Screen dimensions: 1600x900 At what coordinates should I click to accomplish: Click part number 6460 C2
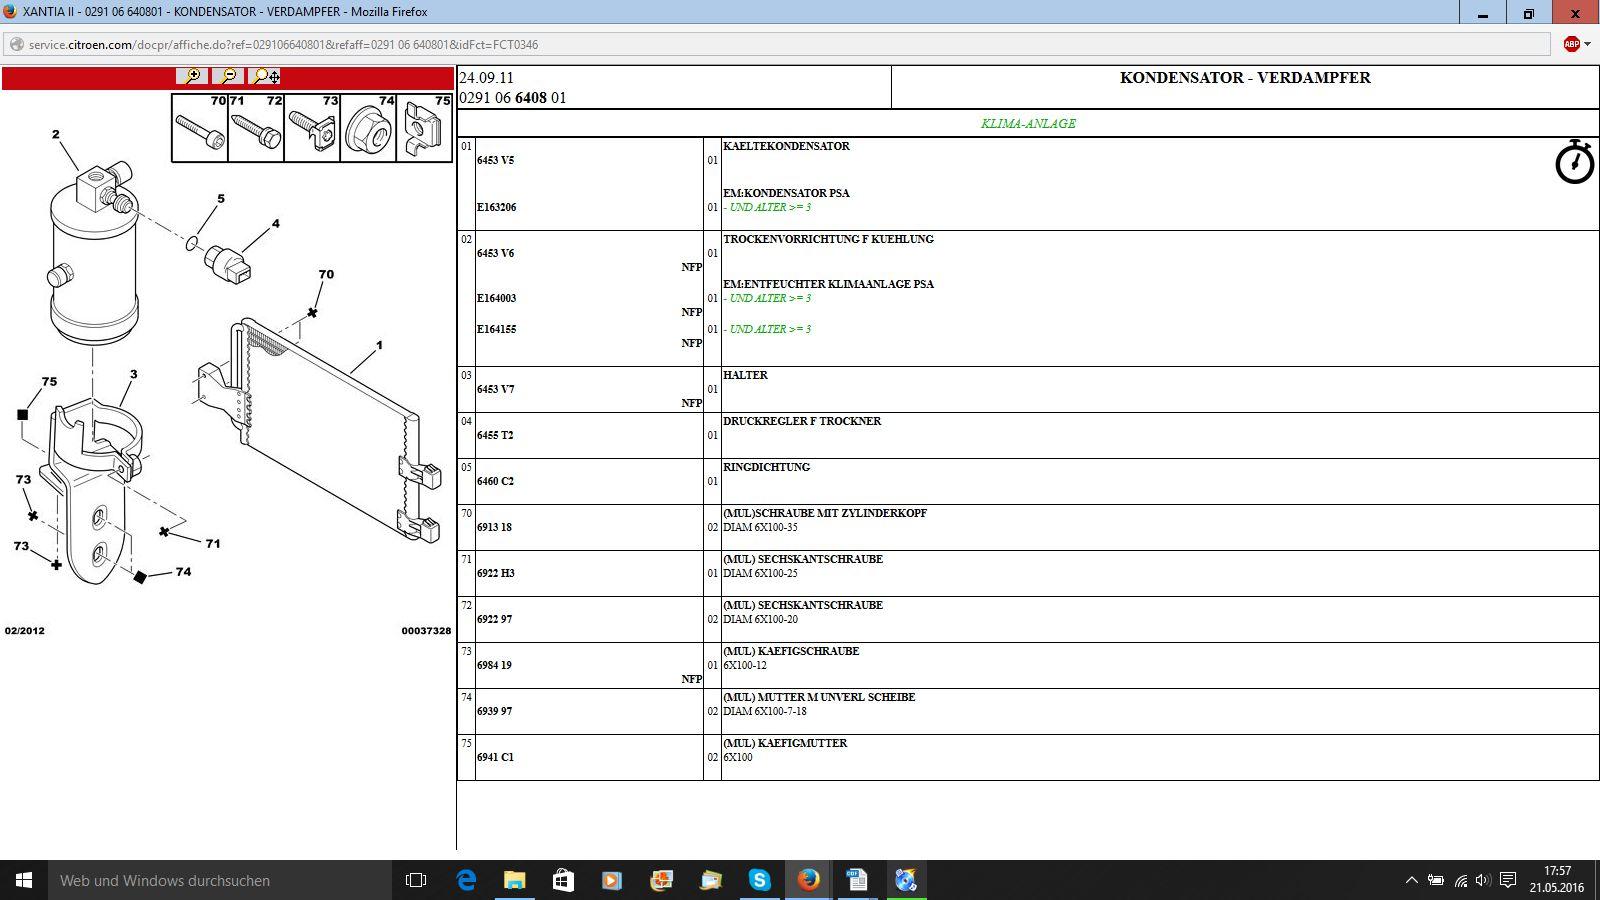[x=495, y=481]
